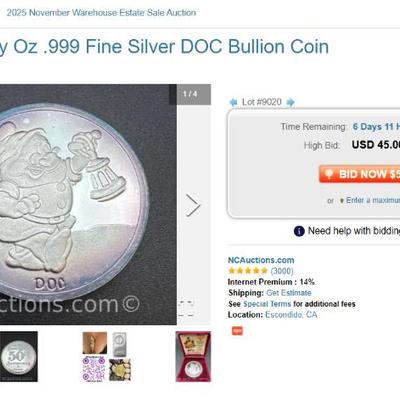Viewport: 400px width, 400px height.
Task: Go to next lot arrow
Action: [x=290, y=102]
